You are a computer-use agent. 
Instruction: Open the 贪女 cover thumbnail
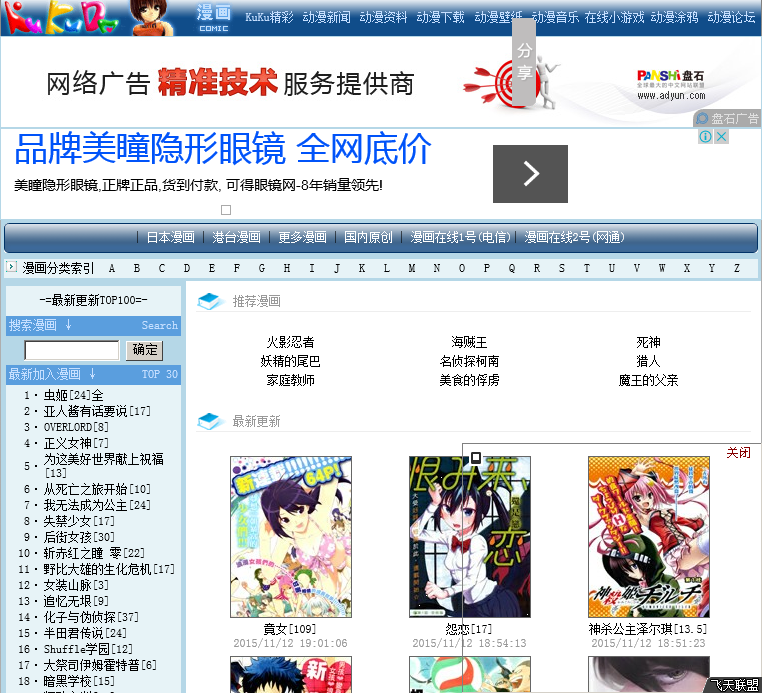291,537
